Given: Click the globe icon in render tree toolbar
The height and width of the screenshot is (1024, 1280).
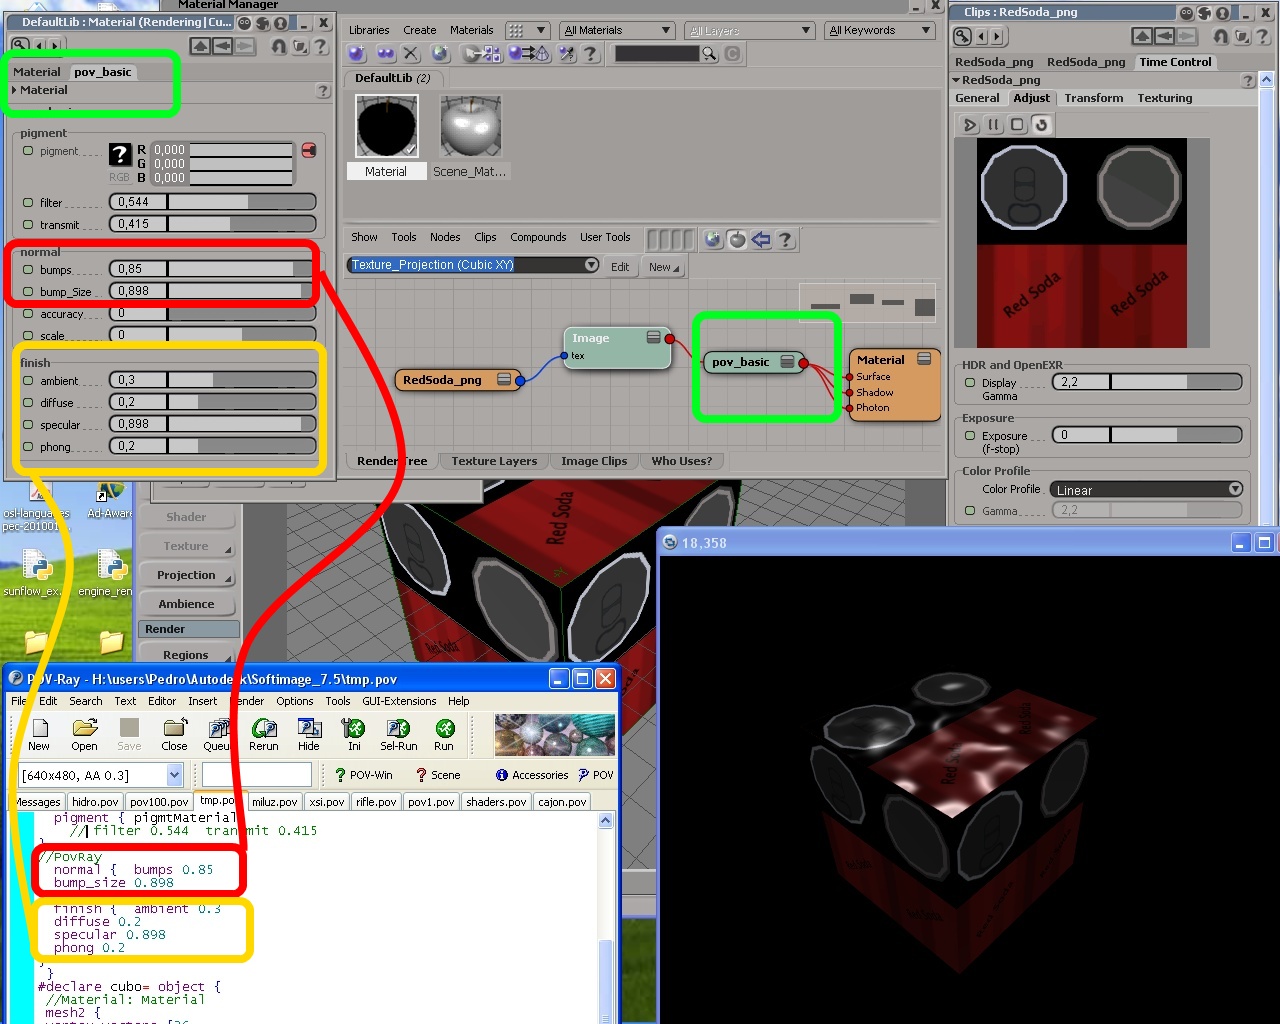Looking at the screenshot, I should click(713, 240).
